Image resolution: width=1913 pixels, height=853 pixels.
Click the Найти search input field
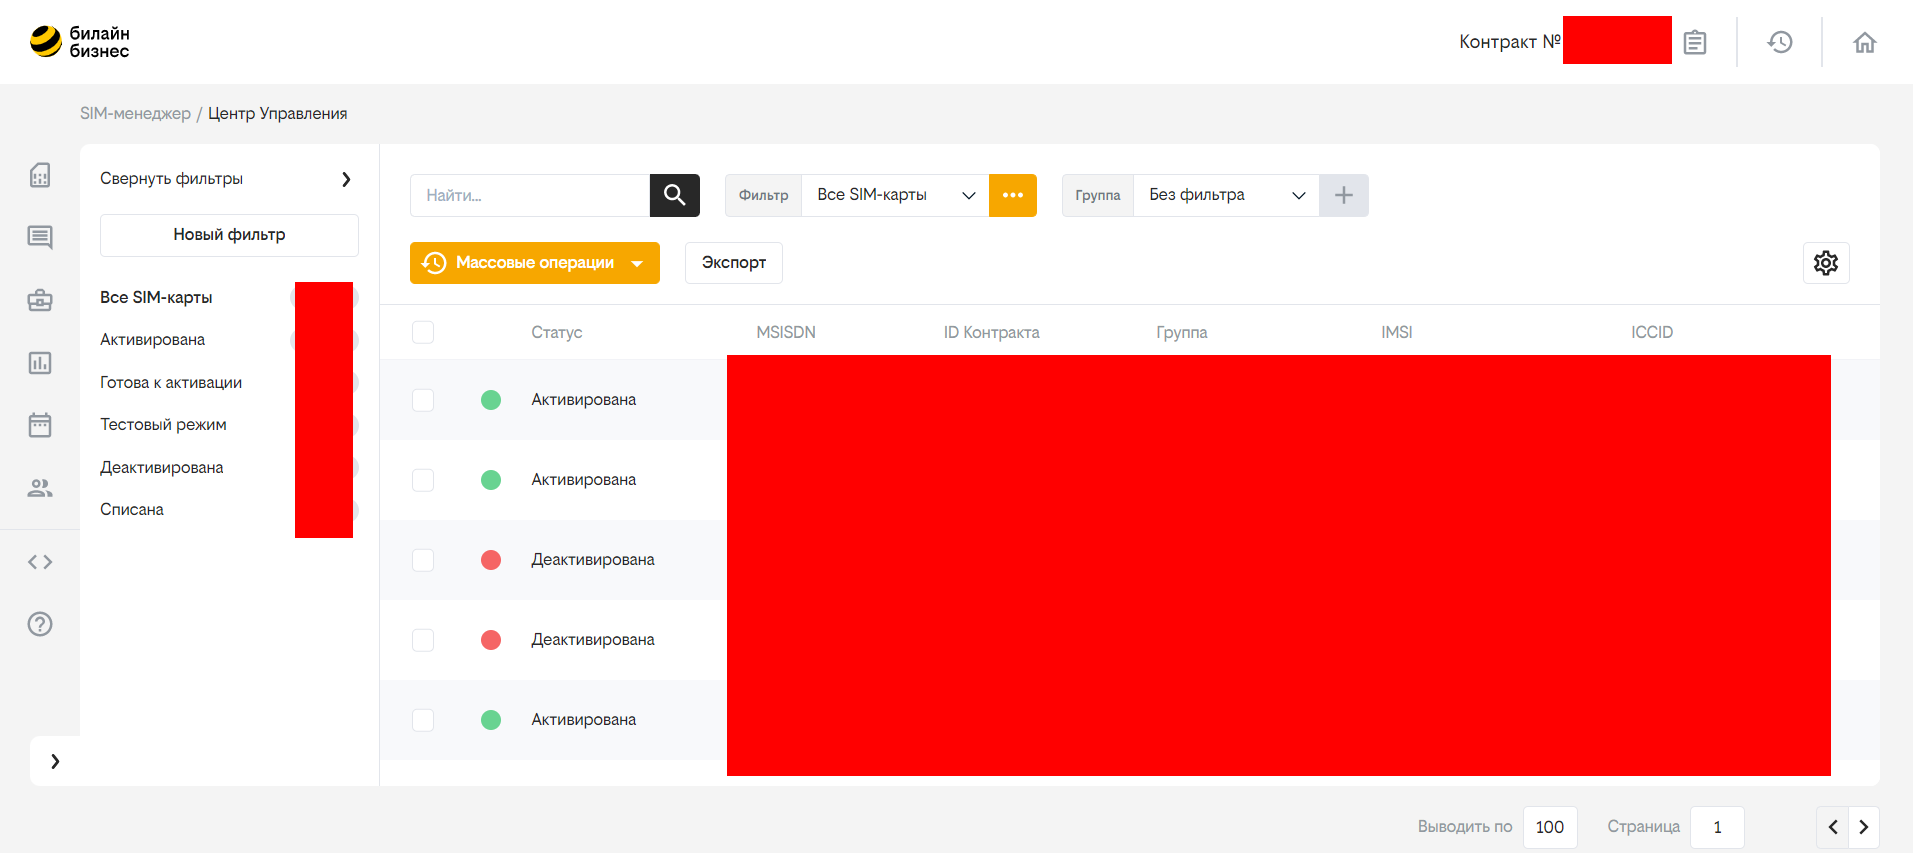[530, 195]
